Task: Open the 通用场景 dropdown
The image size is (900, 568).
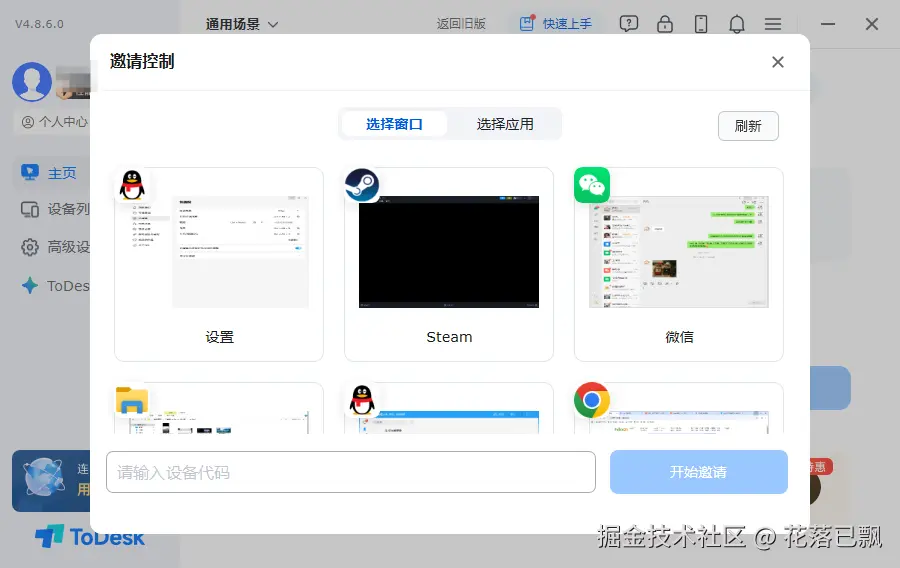Action: (242, 24)
